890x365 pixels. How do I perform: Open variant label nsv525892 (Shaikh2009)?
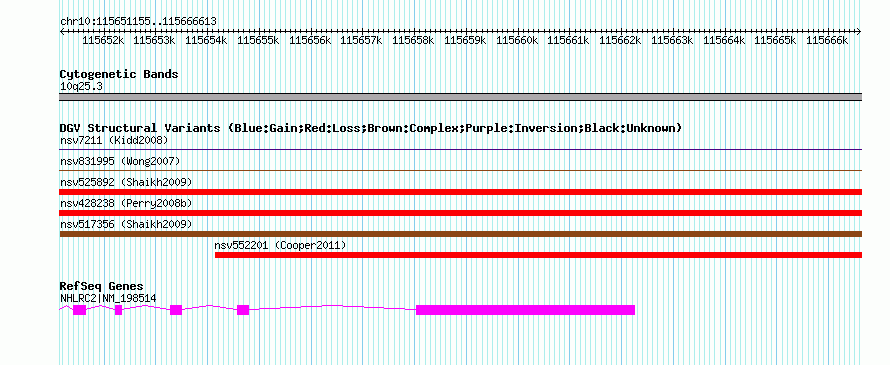(126, 182)
